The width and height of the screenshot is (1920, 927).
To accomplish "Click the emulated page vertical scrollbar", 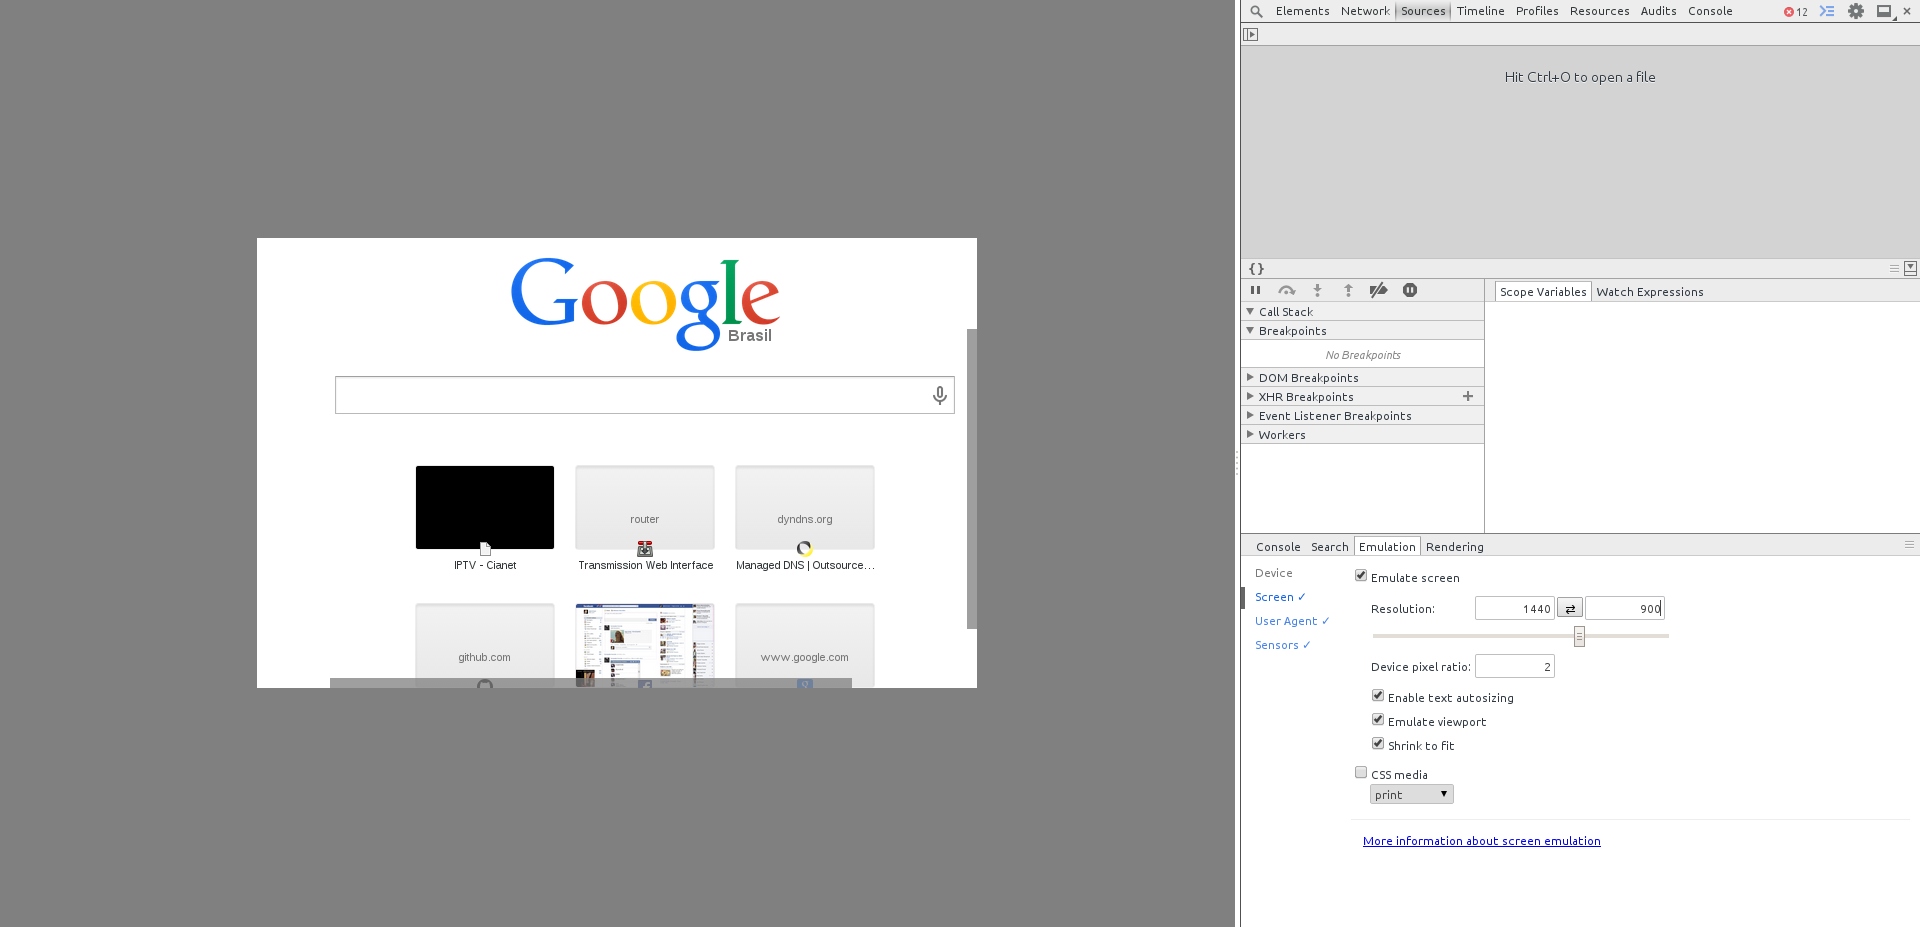I will 971,478.
